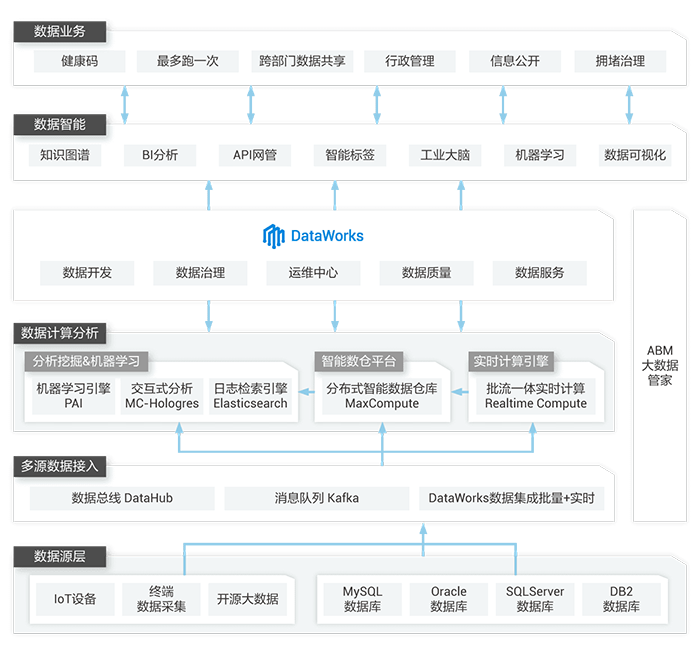
Task: Select the API网管 box
Action: pyautogui.click(x=255, y=155)
